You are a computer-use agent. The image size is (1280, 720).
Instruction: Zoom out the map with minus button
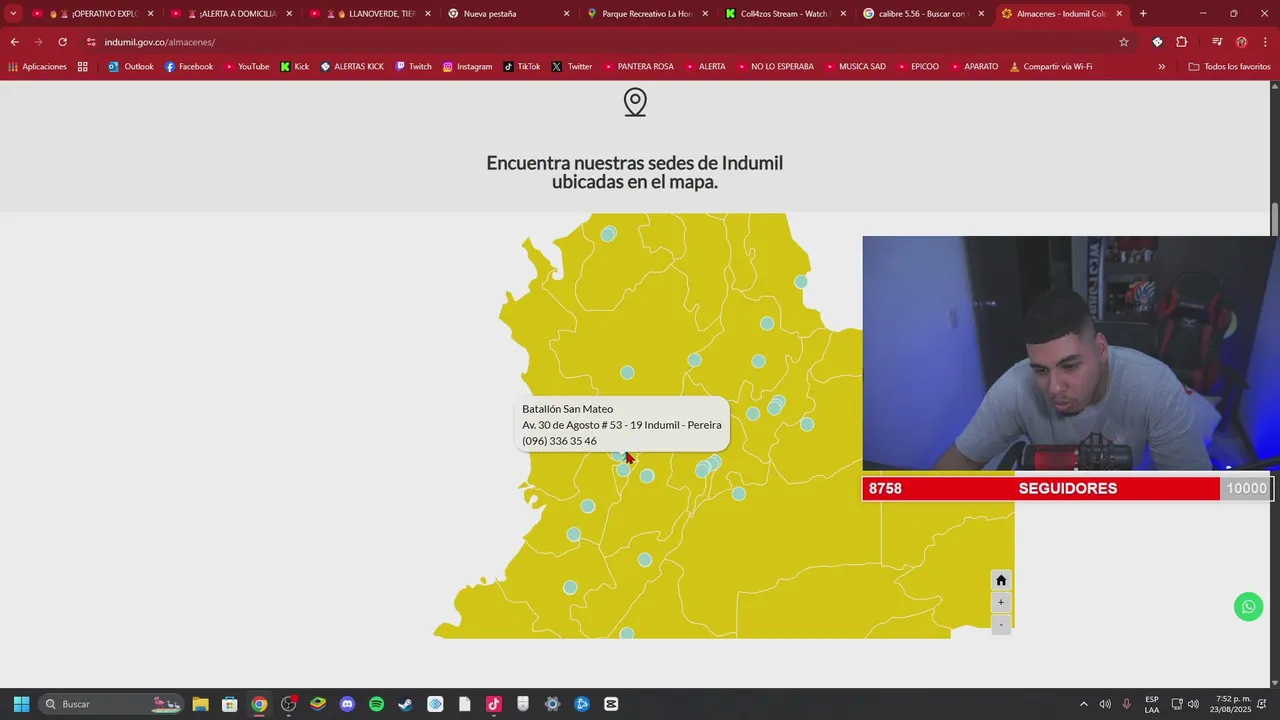pos(1001,624)
